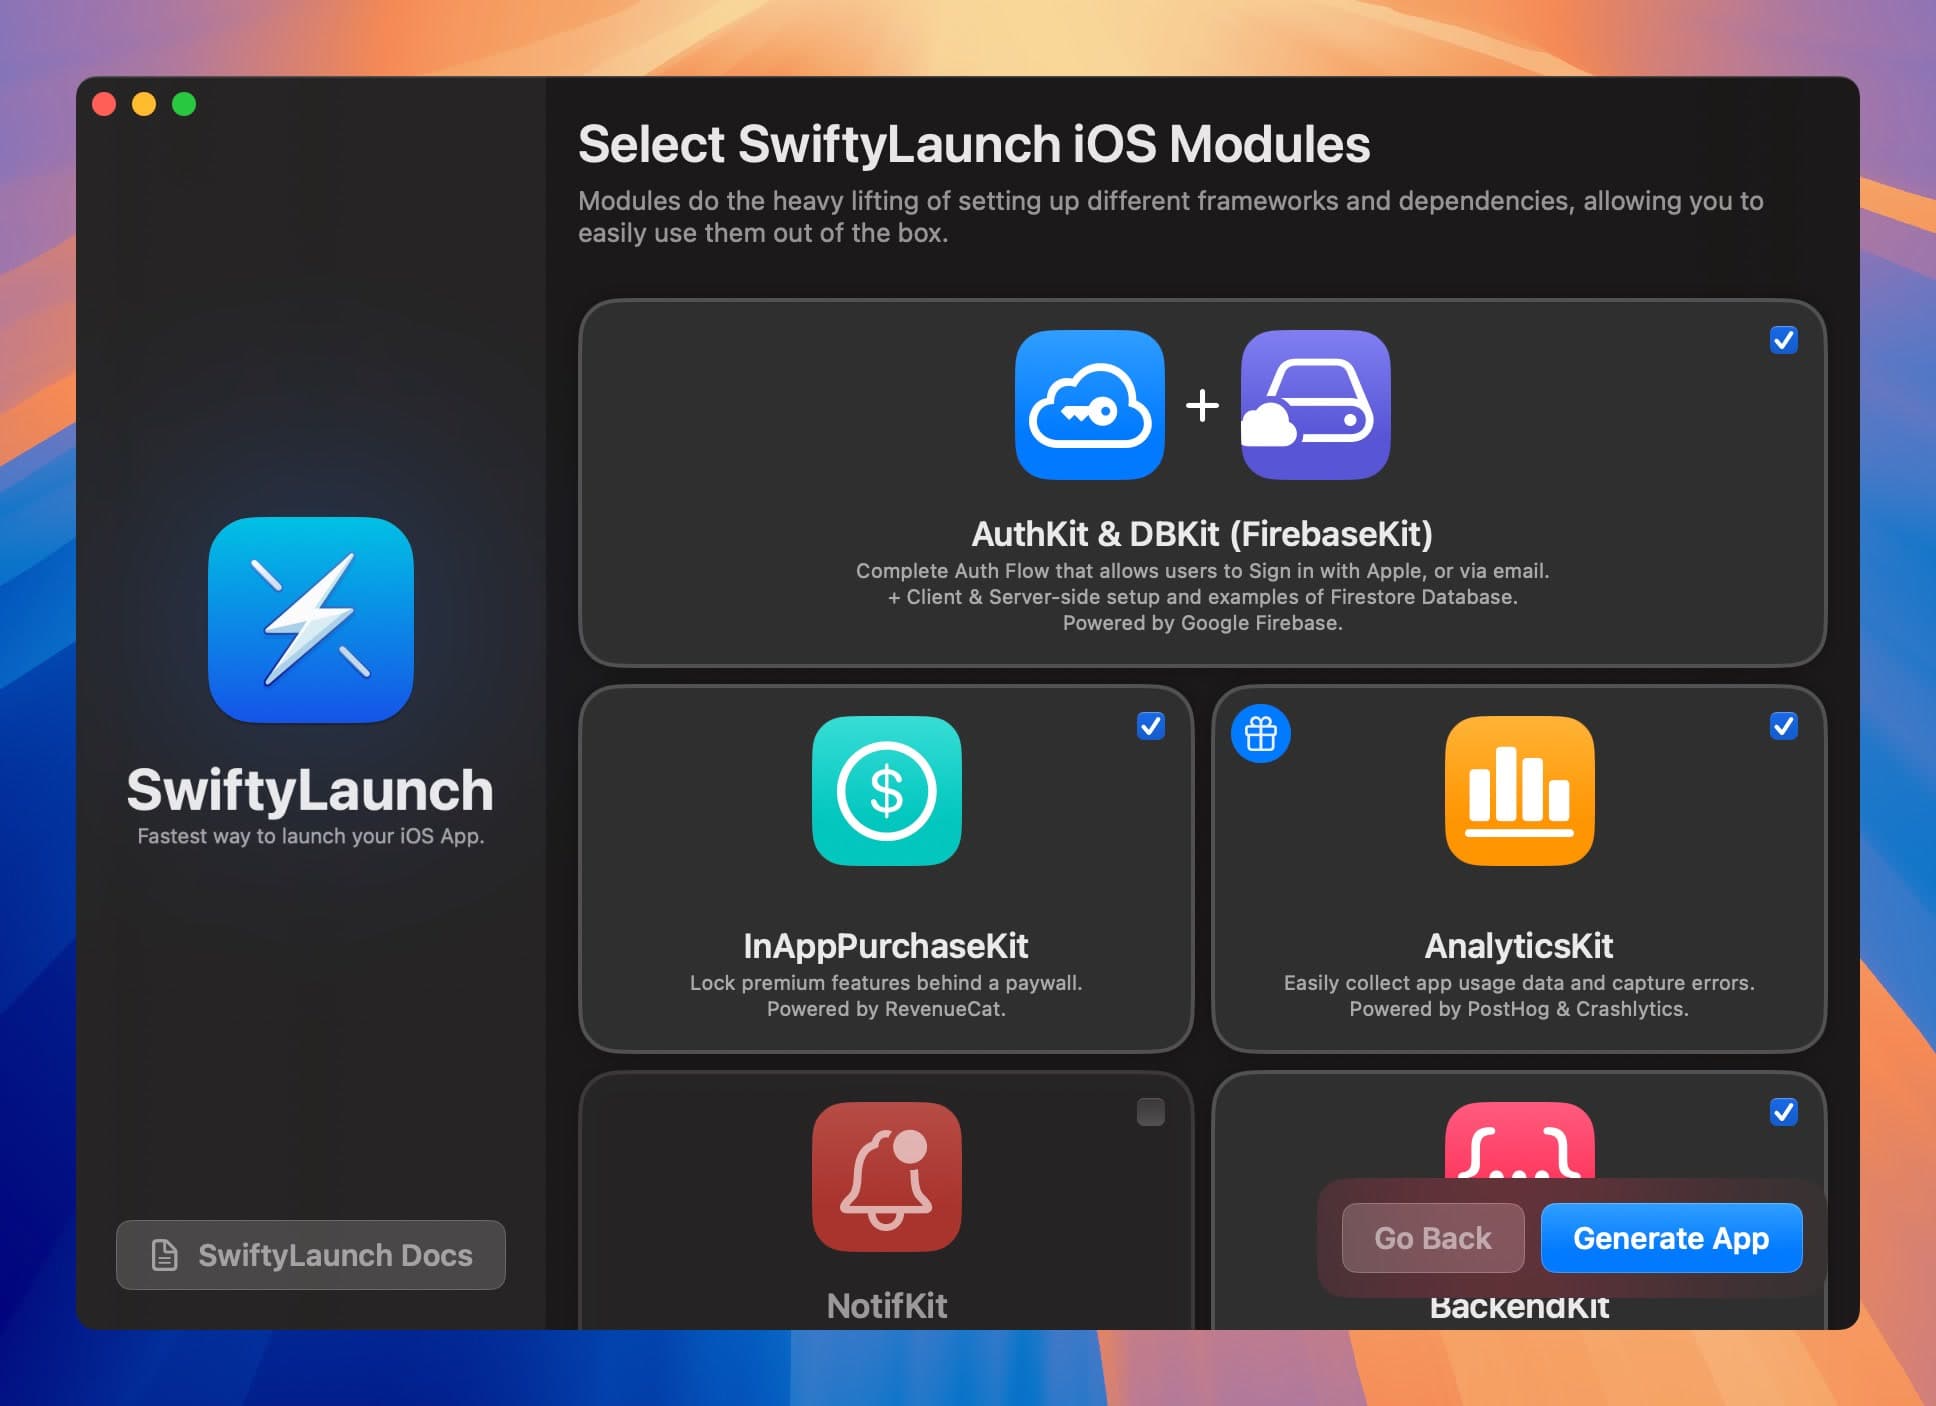Viewport: 1936px width, 1406px height.
Task: Click 'Powered by PostHog & Crashlytics.' text
Action: point(1519,1009)
